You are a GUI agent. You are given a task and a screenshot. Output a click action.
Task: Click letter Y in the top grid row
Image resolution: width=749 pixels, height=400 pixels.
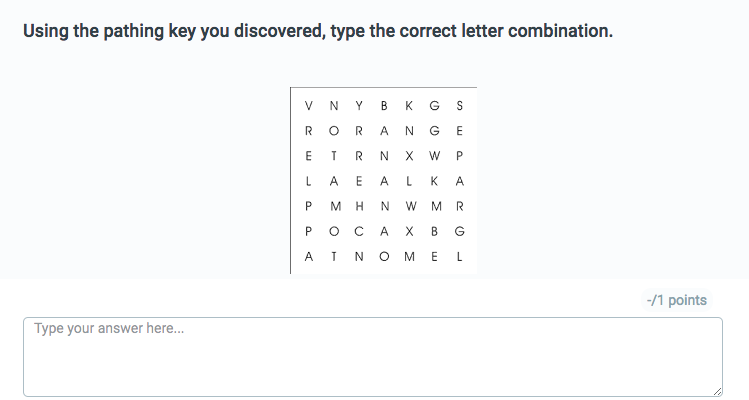point(358,106)
